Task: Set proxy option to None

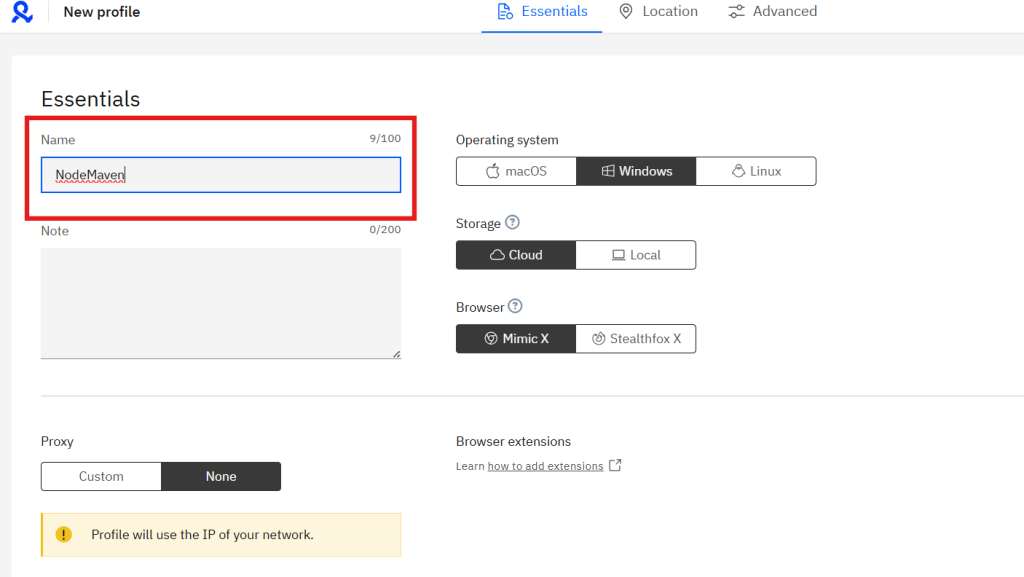Action: [221, 477]
